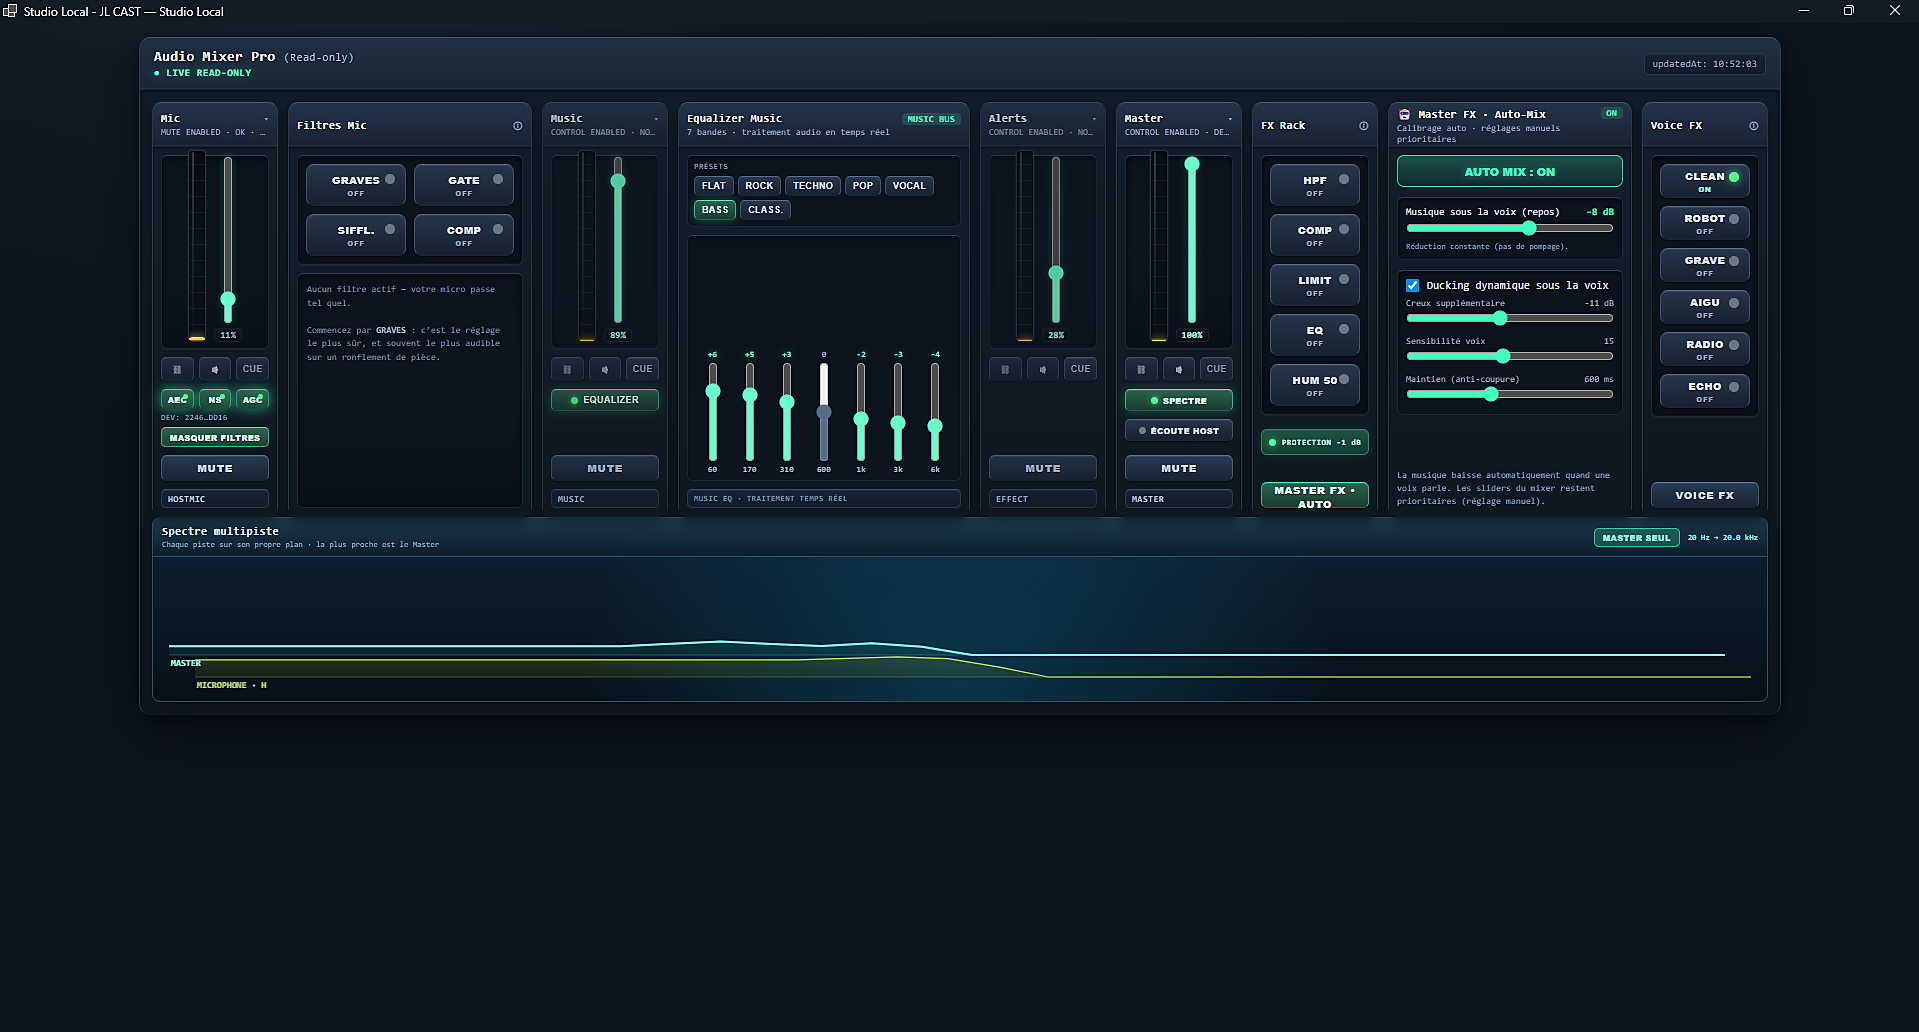Select the VOCAL equalizer preset
This screenshot has height=1032, width=1919.
point(909,186)
